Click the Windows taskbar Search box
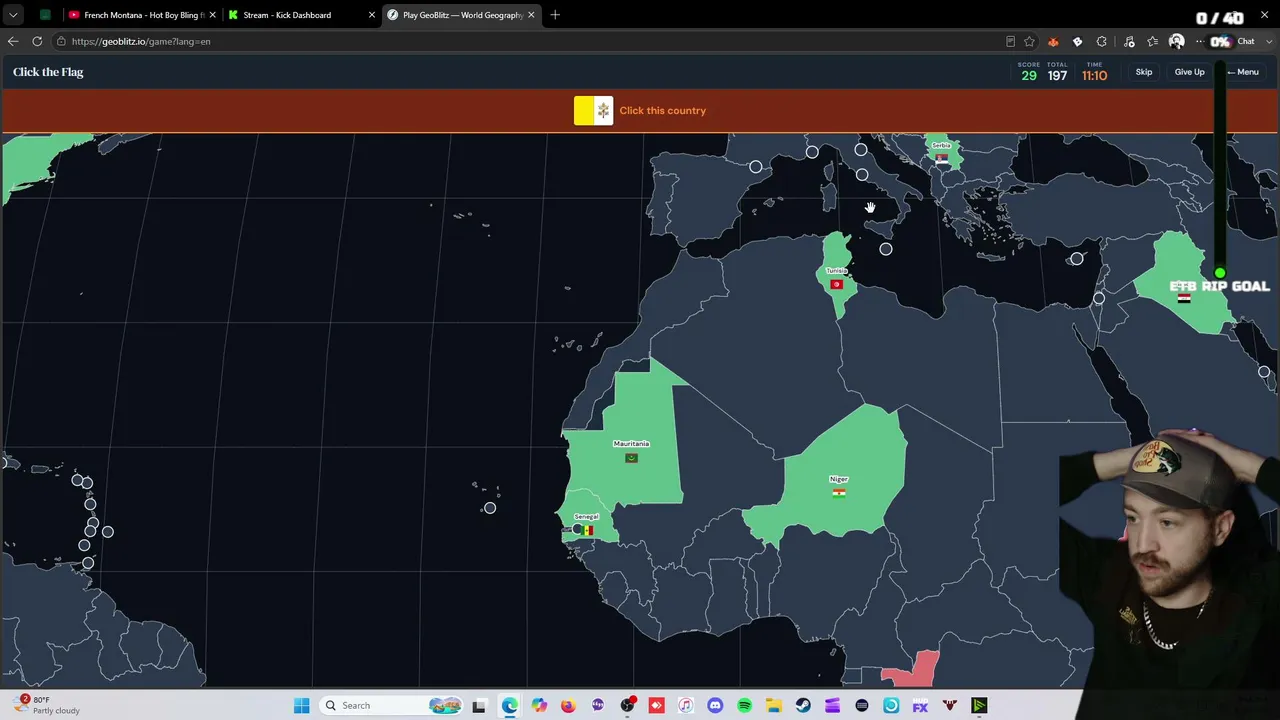The height and width of the screenshot is (720, 1280). (x=392, y=706)
